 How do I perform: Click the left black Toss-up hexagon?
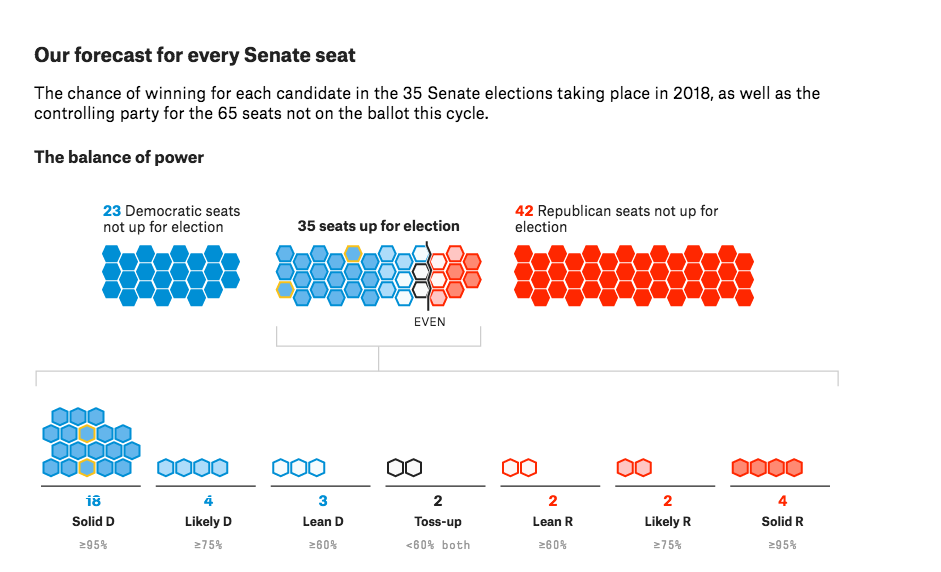396,467
